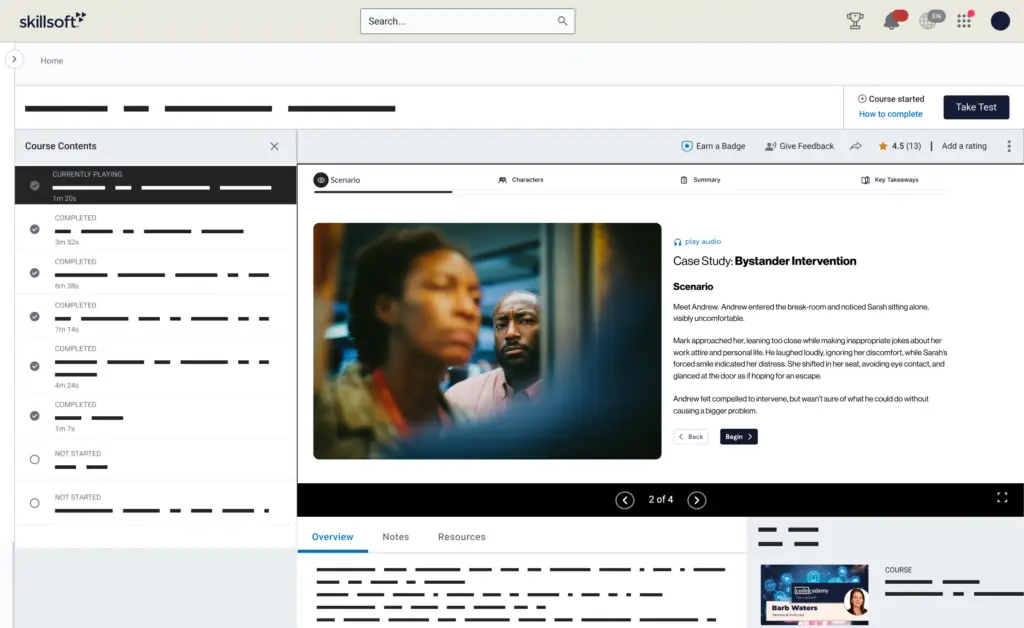
Task: Open the How to complete link
Action: click(890, 114)
